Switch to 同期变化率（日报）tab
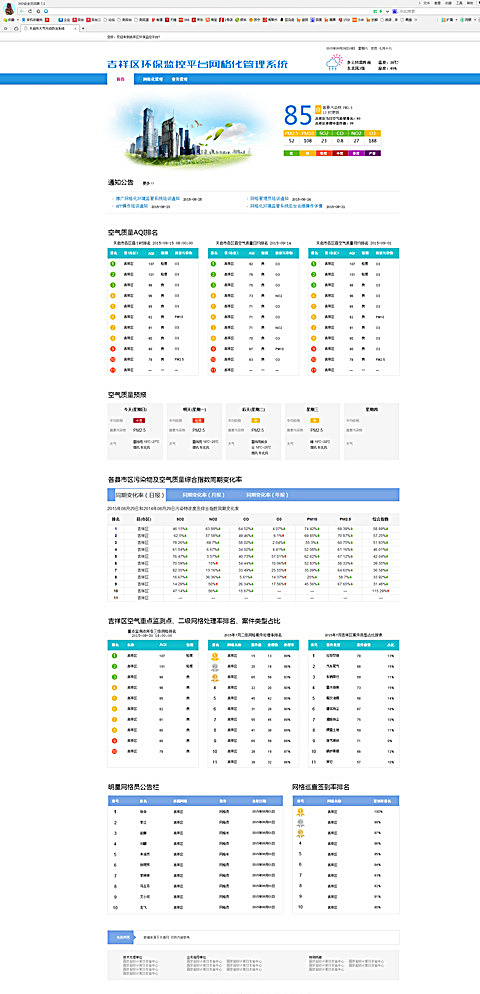This screenshot has height=994, width=480. 139,494
